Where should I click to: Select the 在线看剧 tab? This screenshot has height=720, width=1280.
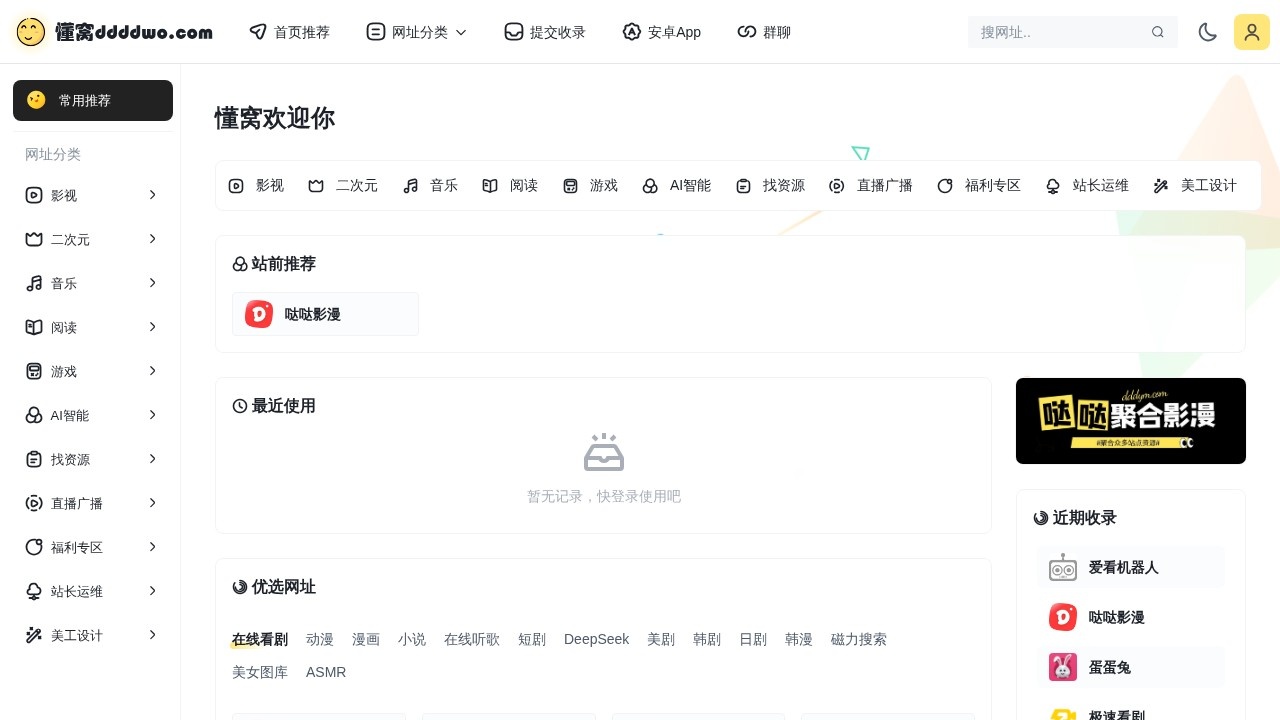pyautogui.click(x=260, y=639)
